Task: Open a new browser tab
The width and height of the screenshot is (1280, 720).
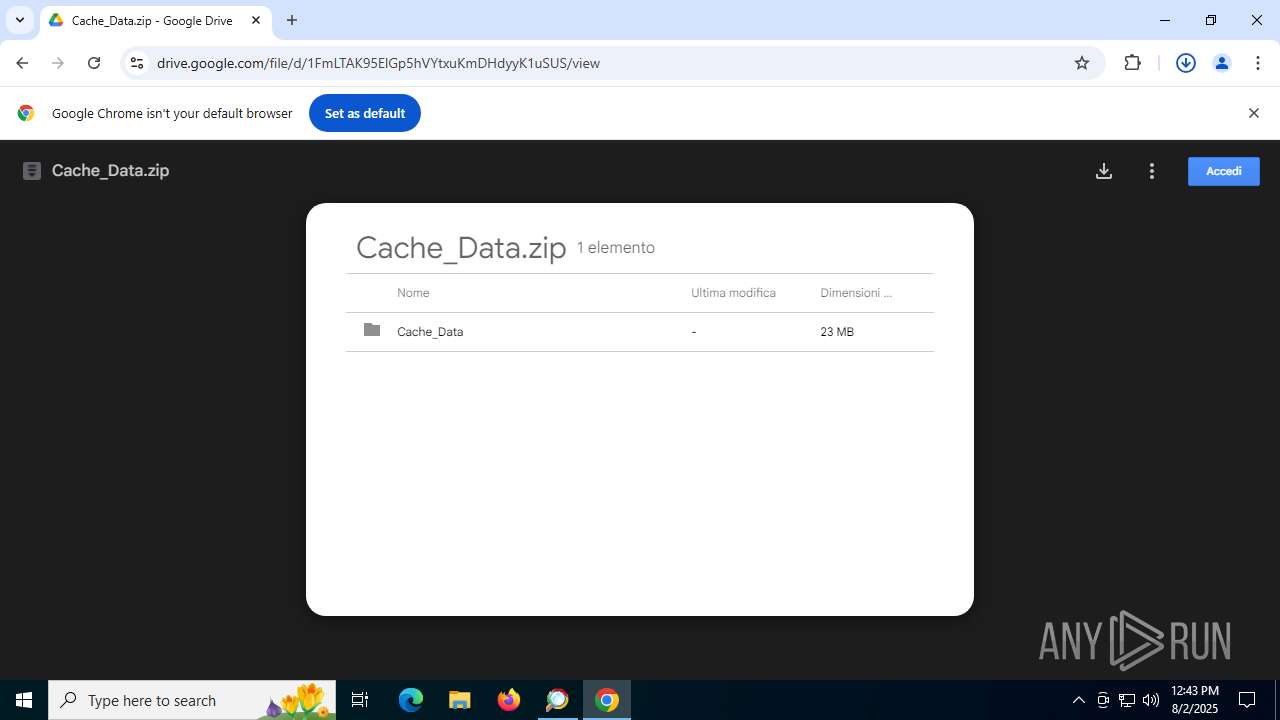Action: (292, 20)
